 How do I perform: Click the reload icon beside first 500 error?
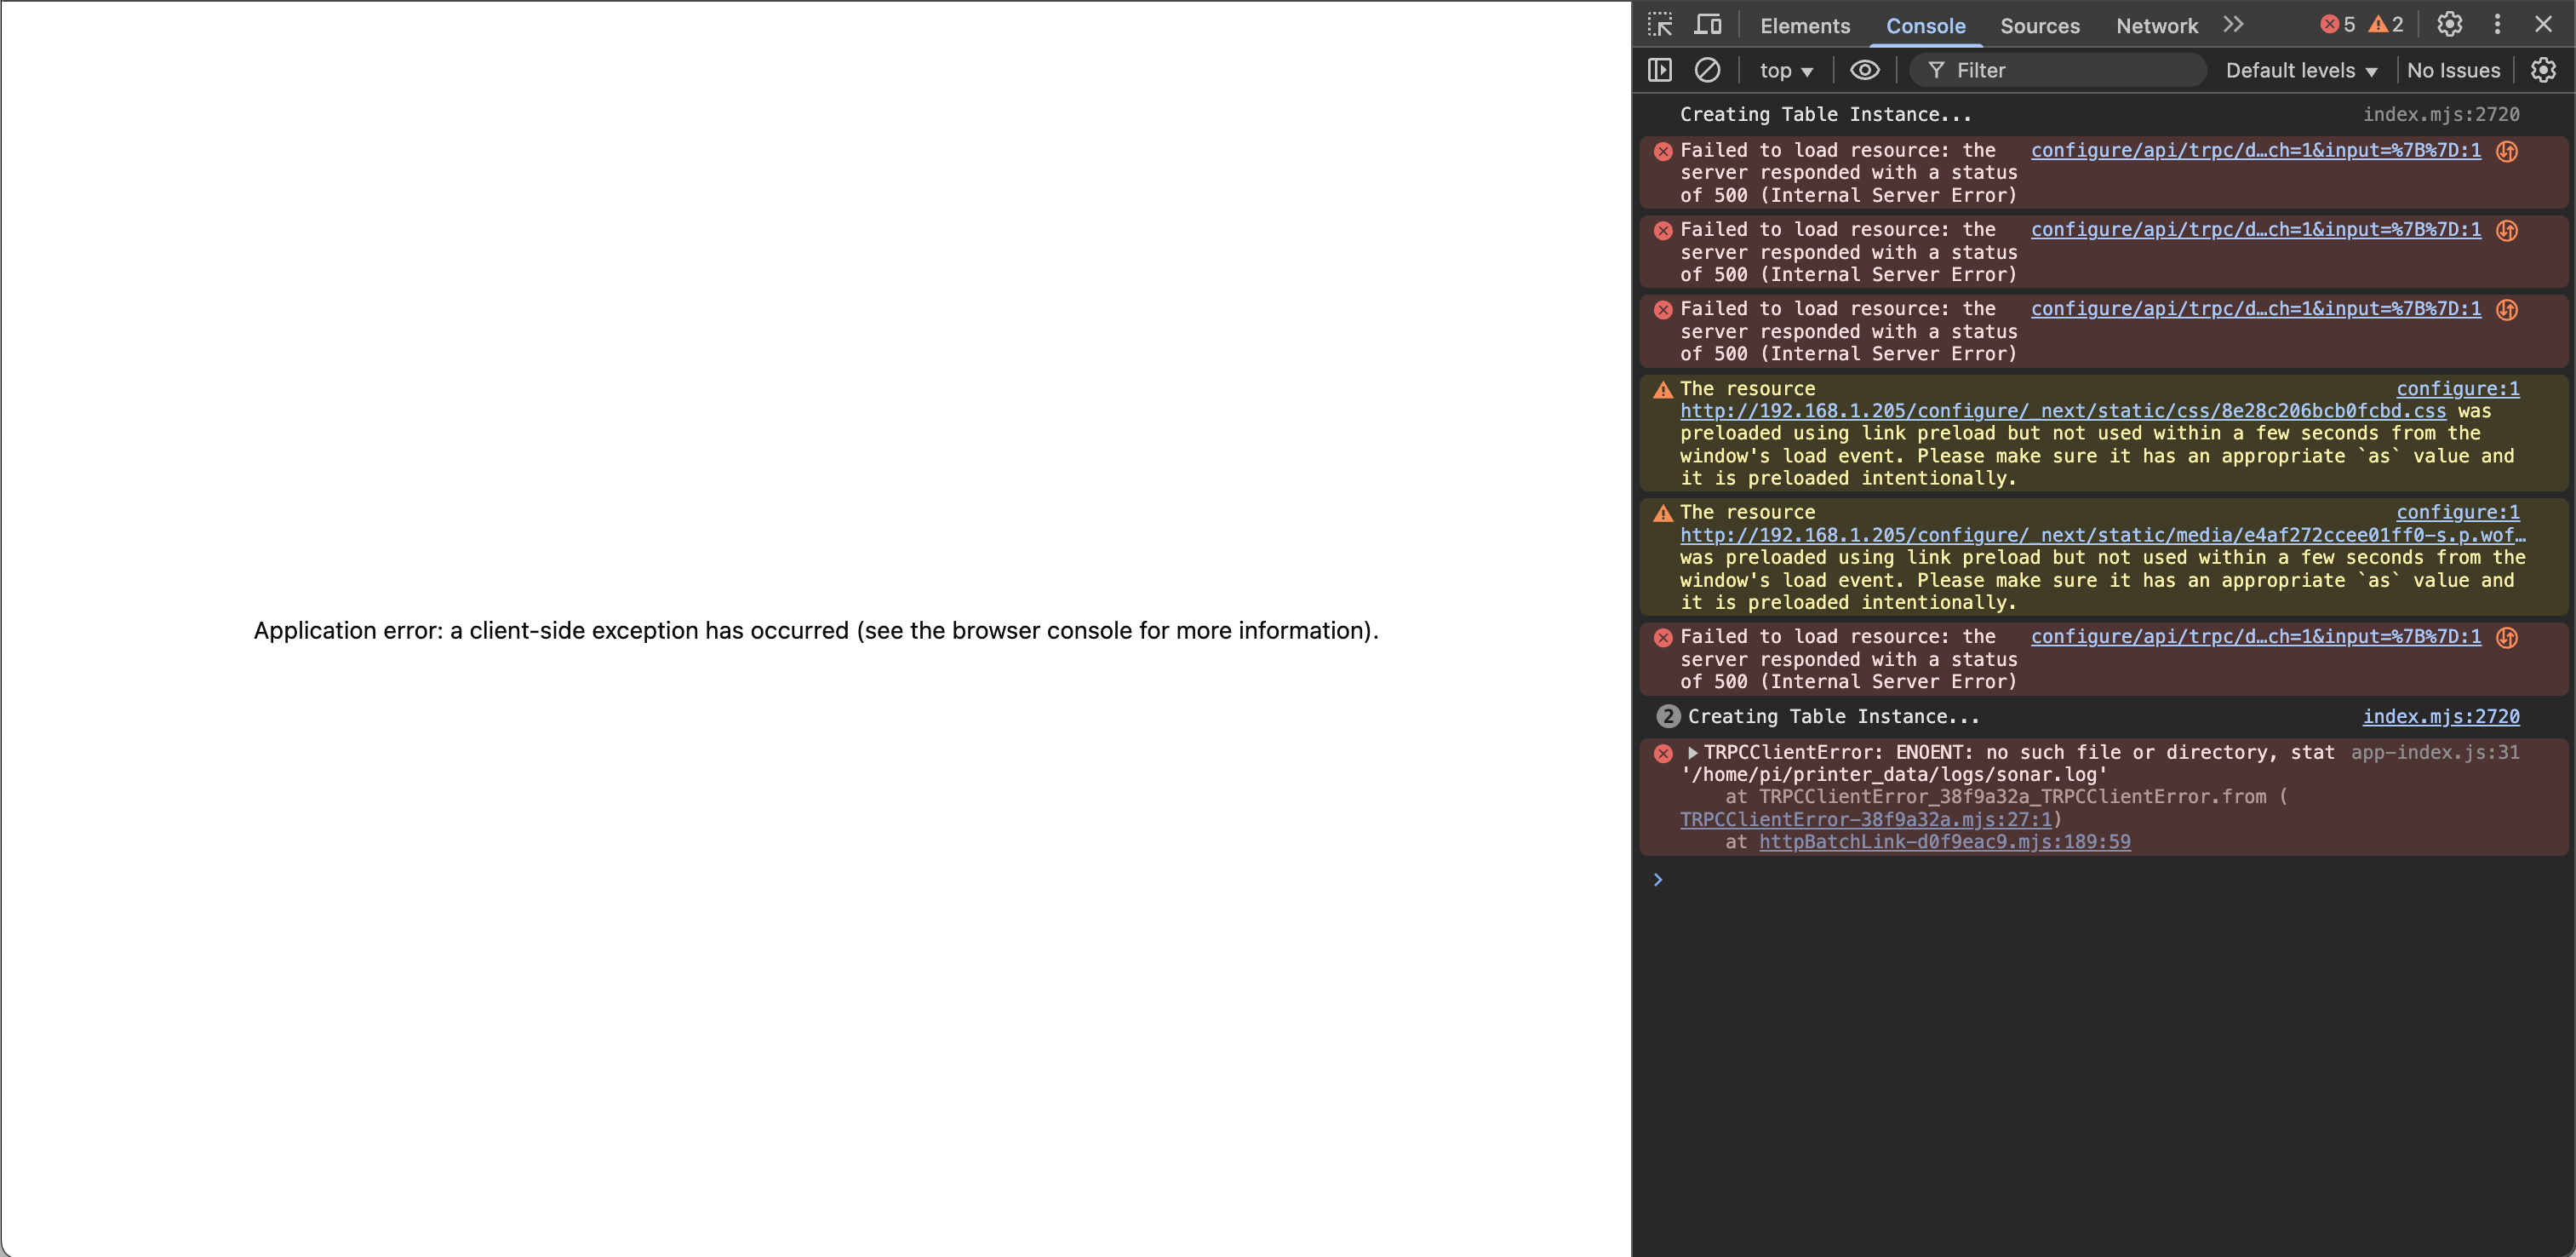coord(2507,151)
